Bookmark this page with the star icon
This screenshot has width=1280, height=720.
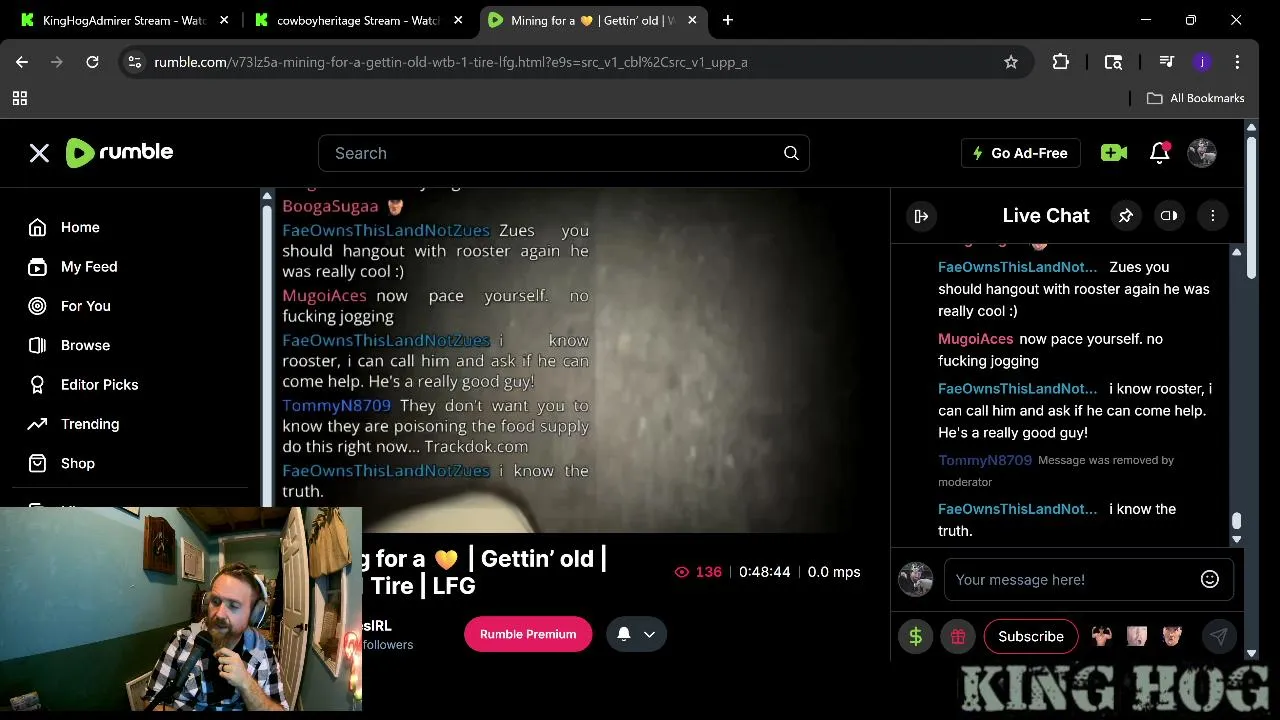coord(1011,62)
